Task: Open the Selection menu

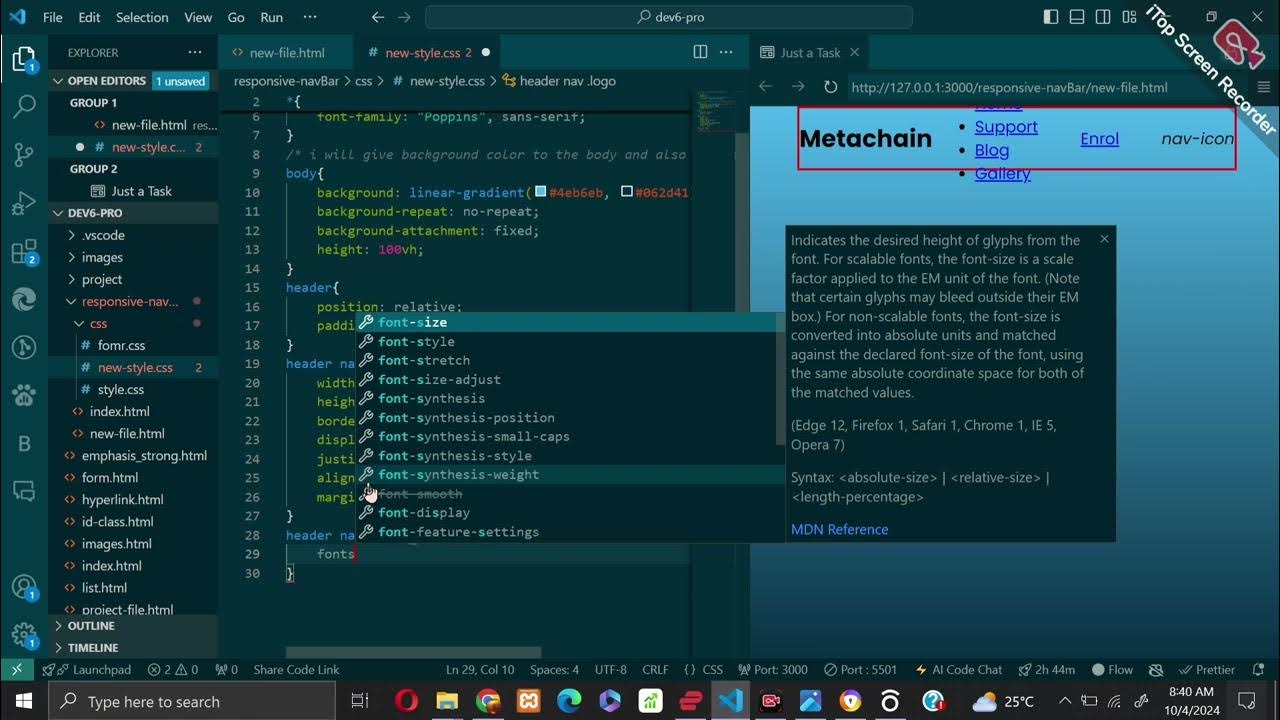Action: [142, 17]
